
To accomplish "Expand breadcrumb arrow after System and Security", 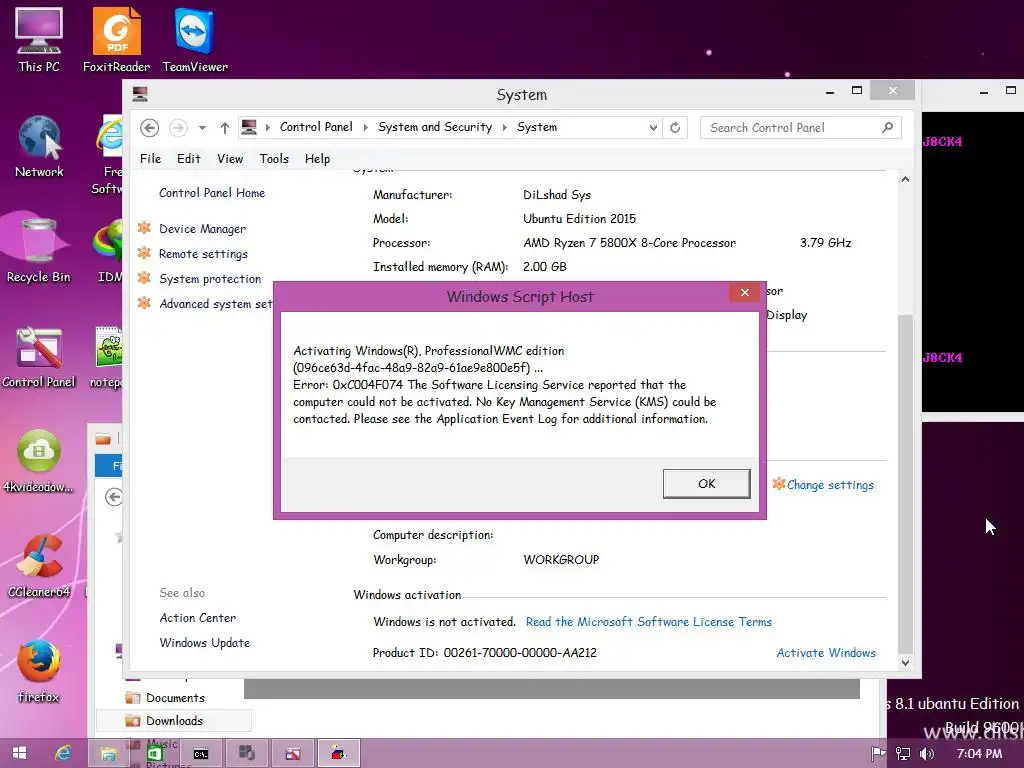I will click(x=505, y=127).
